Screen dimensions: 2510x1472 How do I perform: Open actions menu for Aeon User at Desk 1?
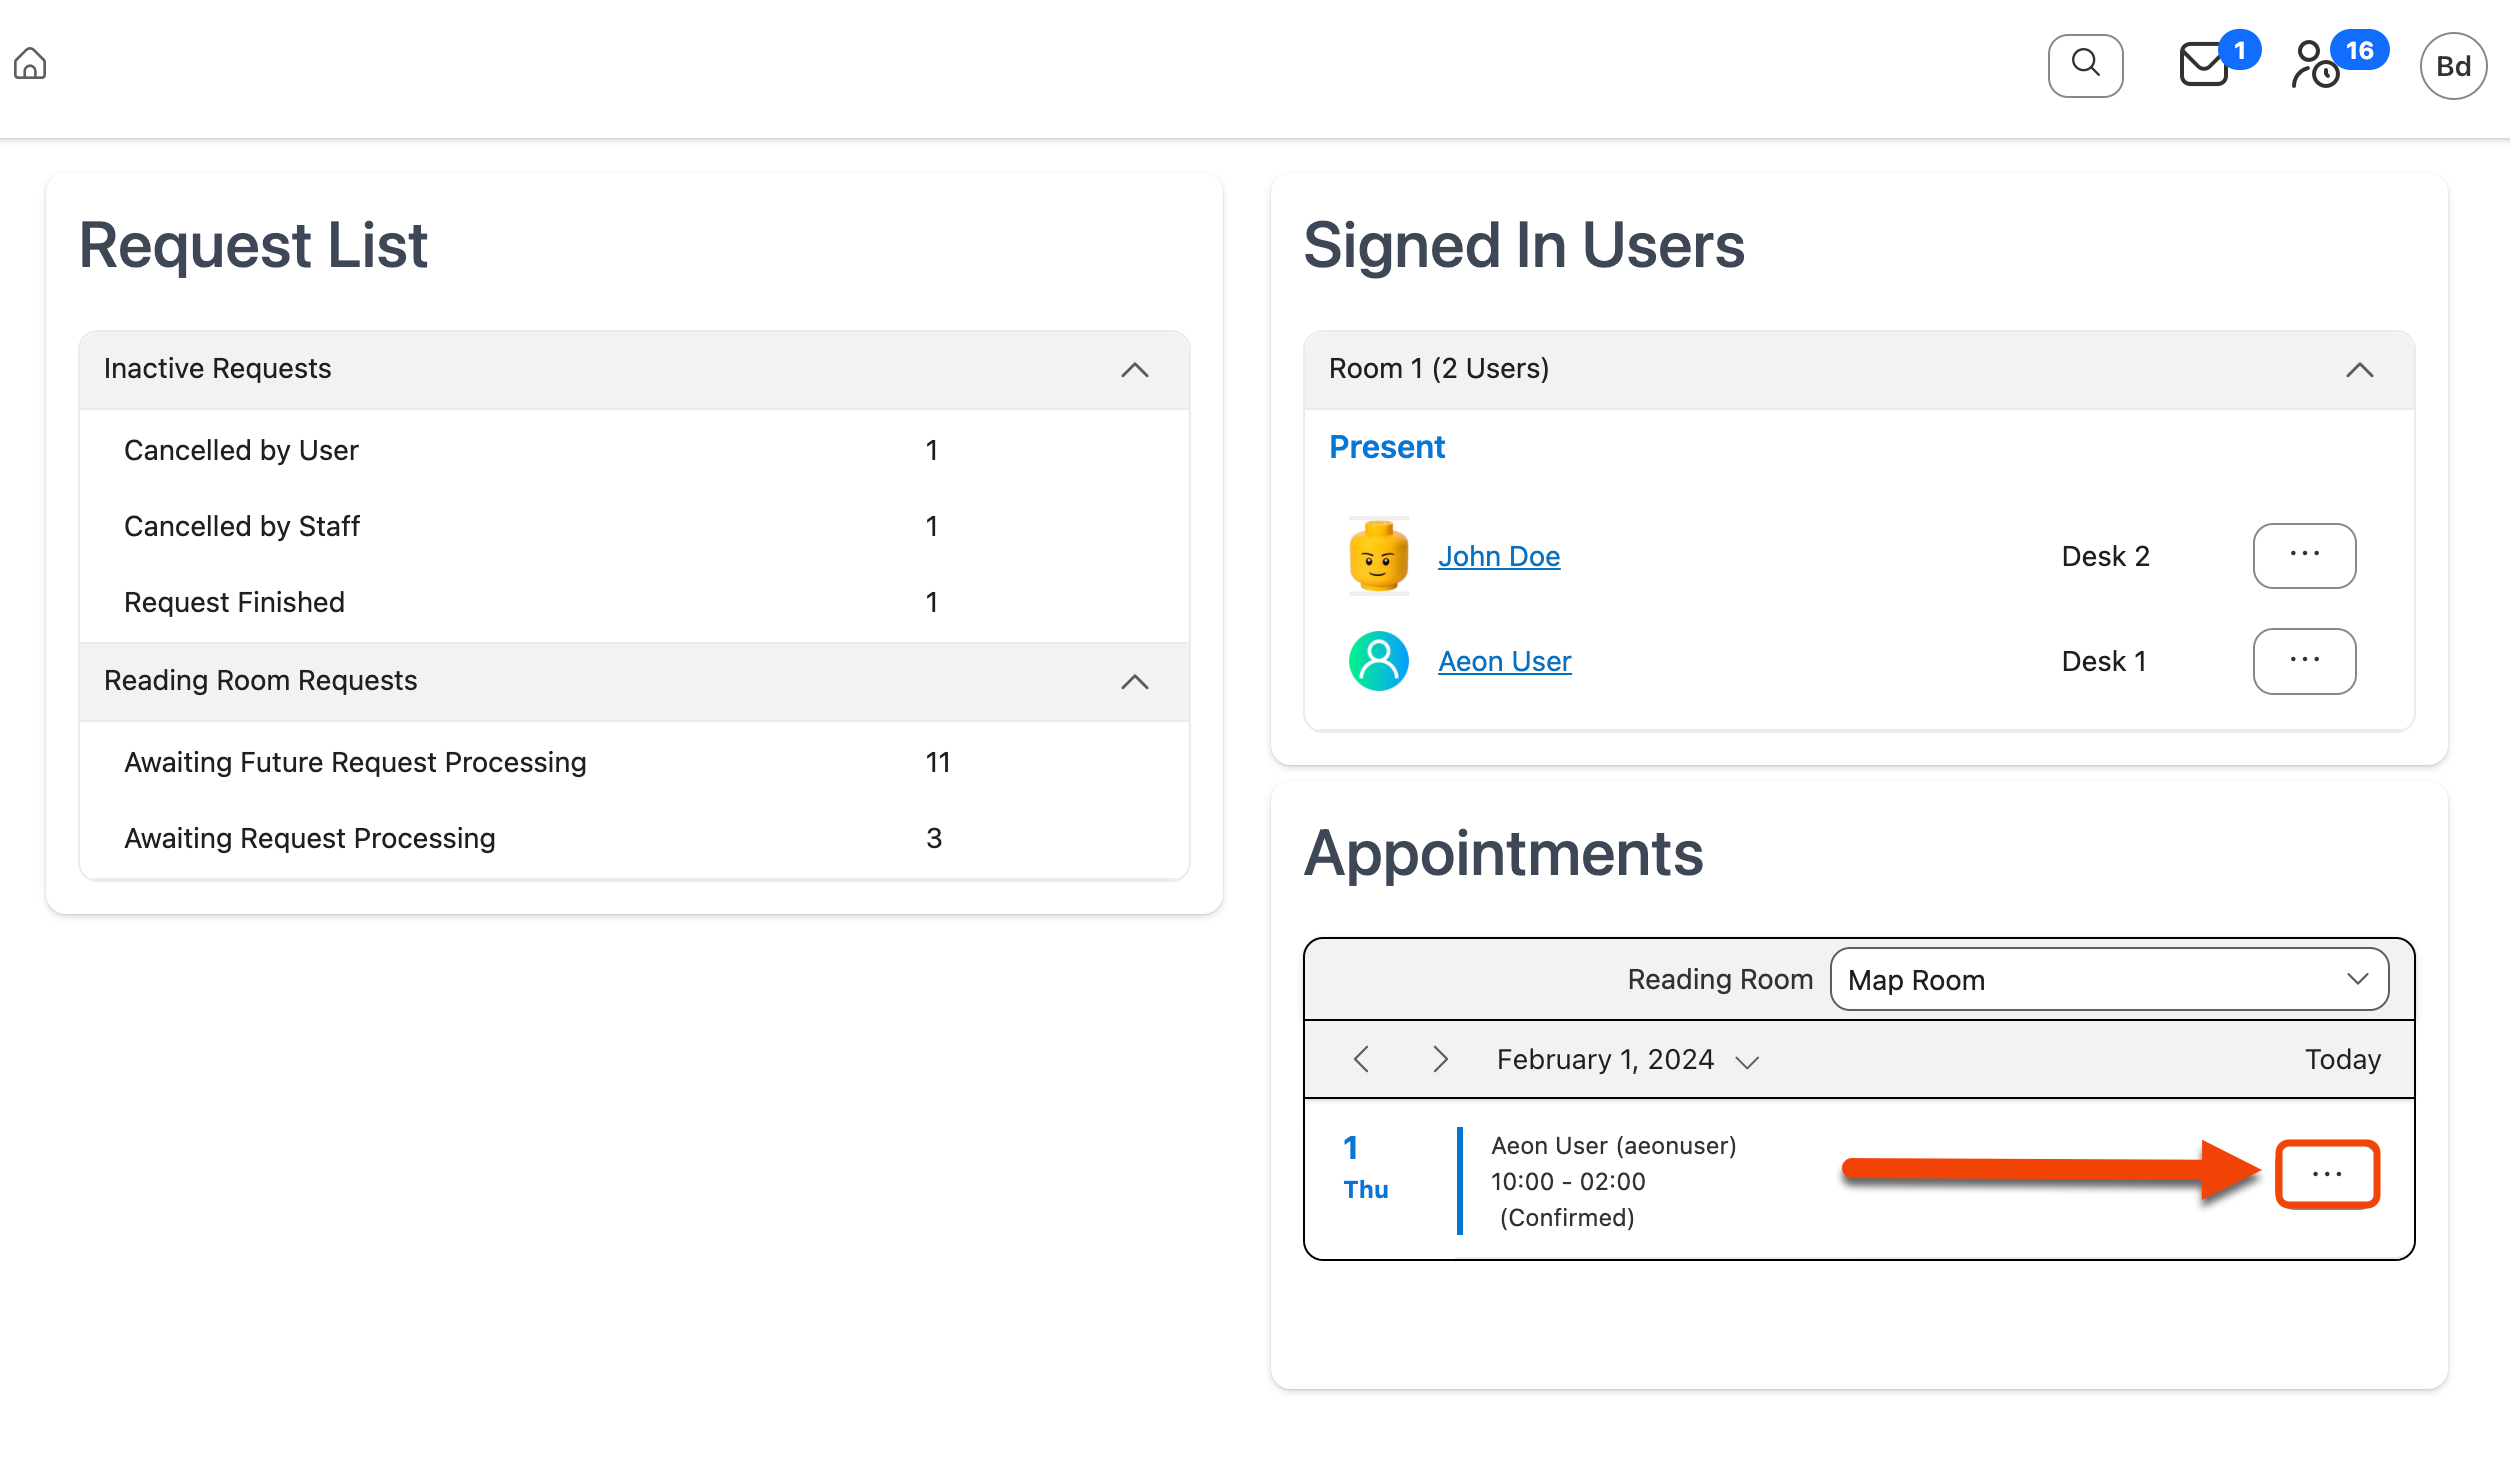coord(2304,661)
